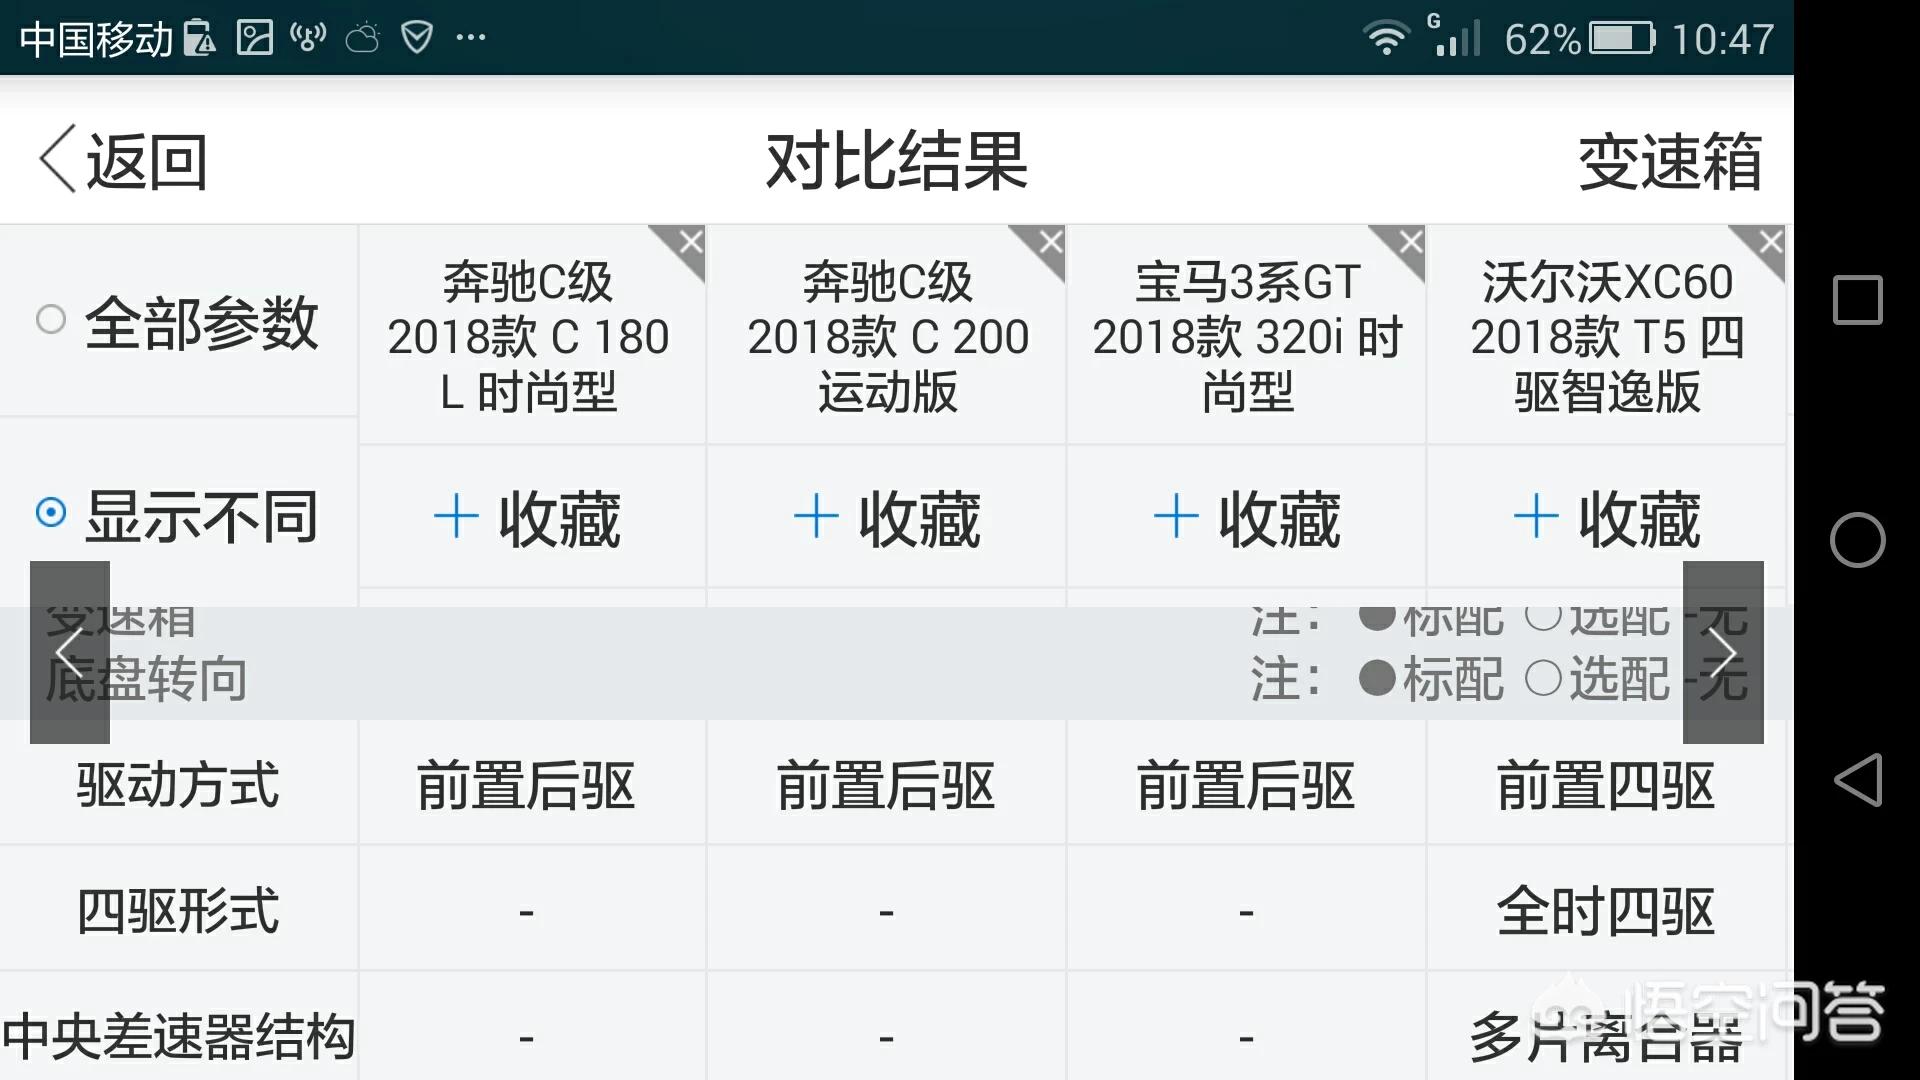
Task: Remove 奔驰C级 C 200 运动版 from comparison
Action: pyautogui.click(x=1050, y=242)
